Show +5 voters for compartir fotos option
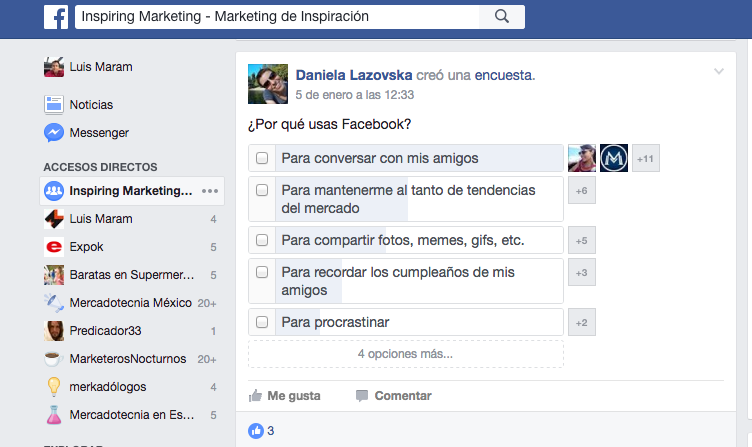Viewport: 752px width, 447px height. tap(582, 240)
